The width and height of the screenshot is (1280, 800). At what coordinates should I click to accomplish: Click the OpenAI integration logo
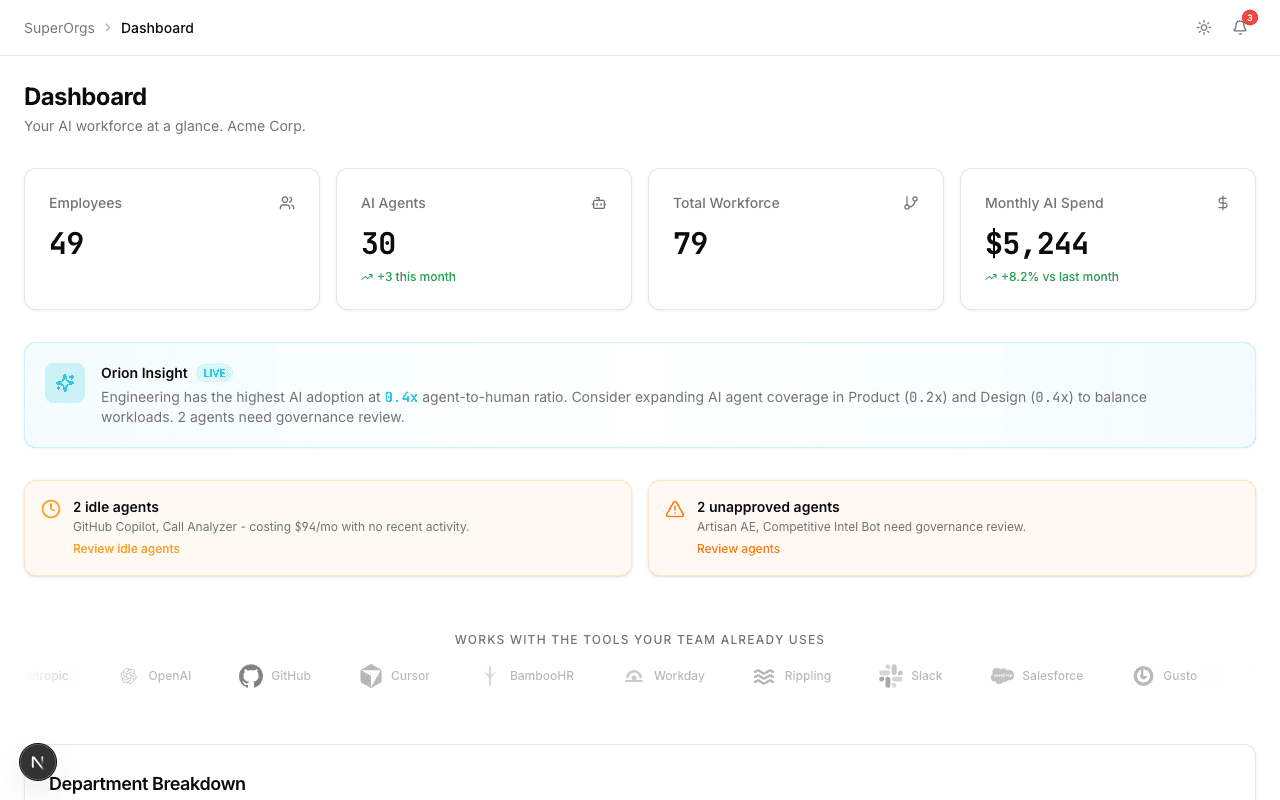(x=128, y=675)
